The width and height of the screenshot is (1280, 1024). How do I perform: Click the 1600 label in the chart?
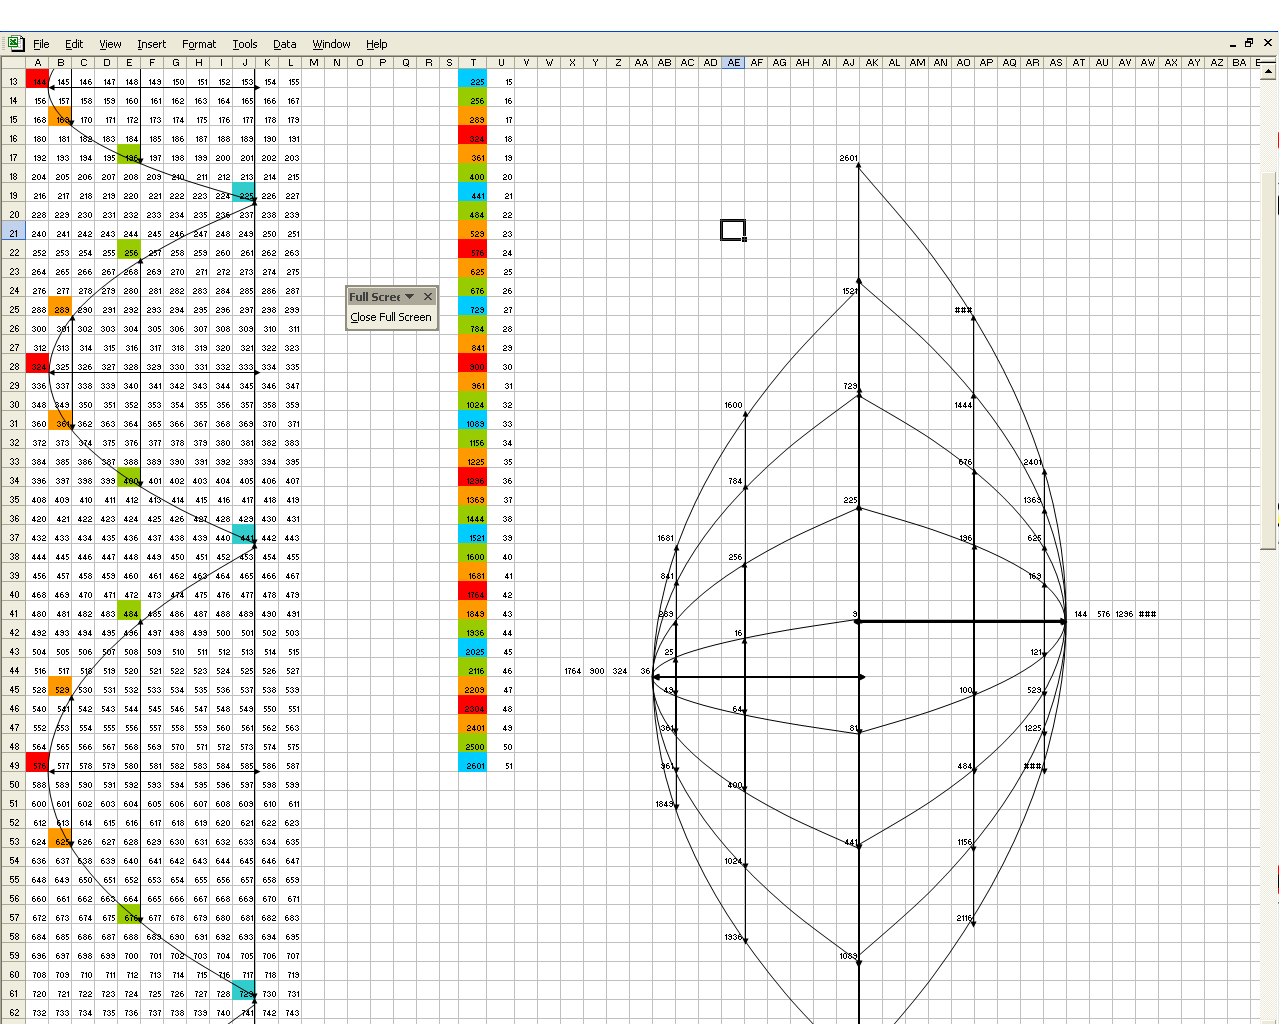point(733,405)
